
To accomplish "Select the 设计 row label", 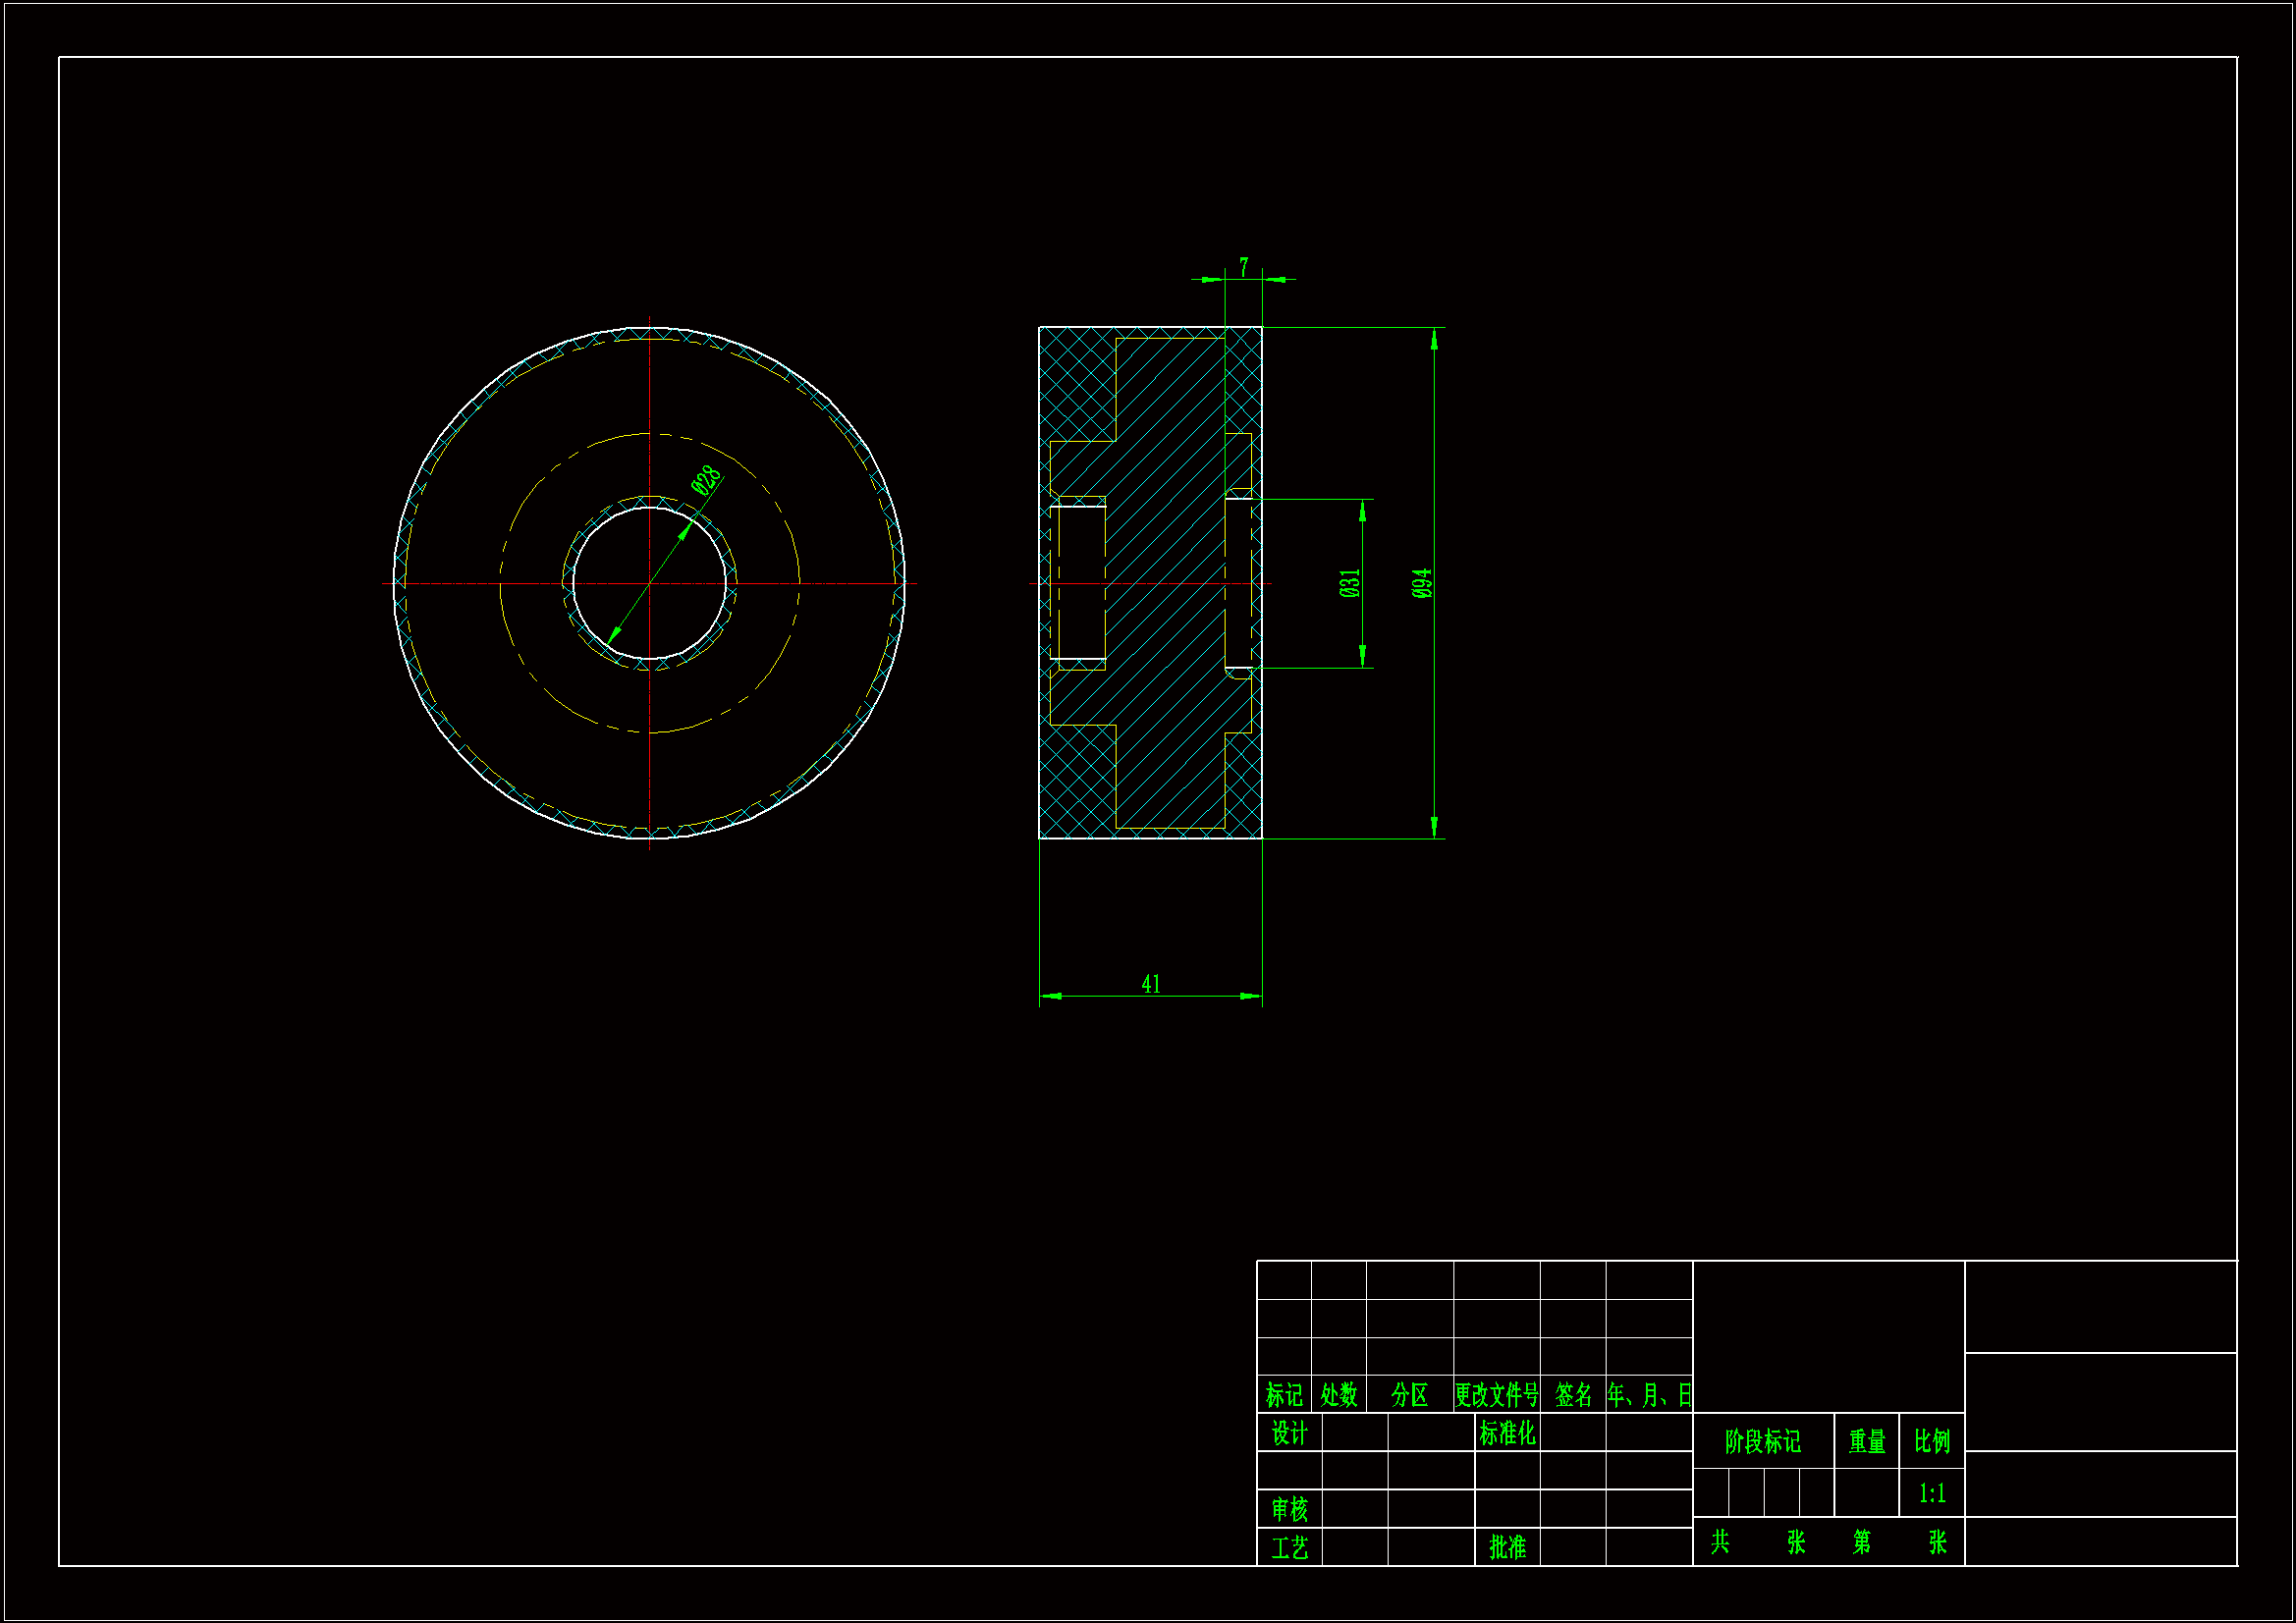I will pos(1289,1433).
